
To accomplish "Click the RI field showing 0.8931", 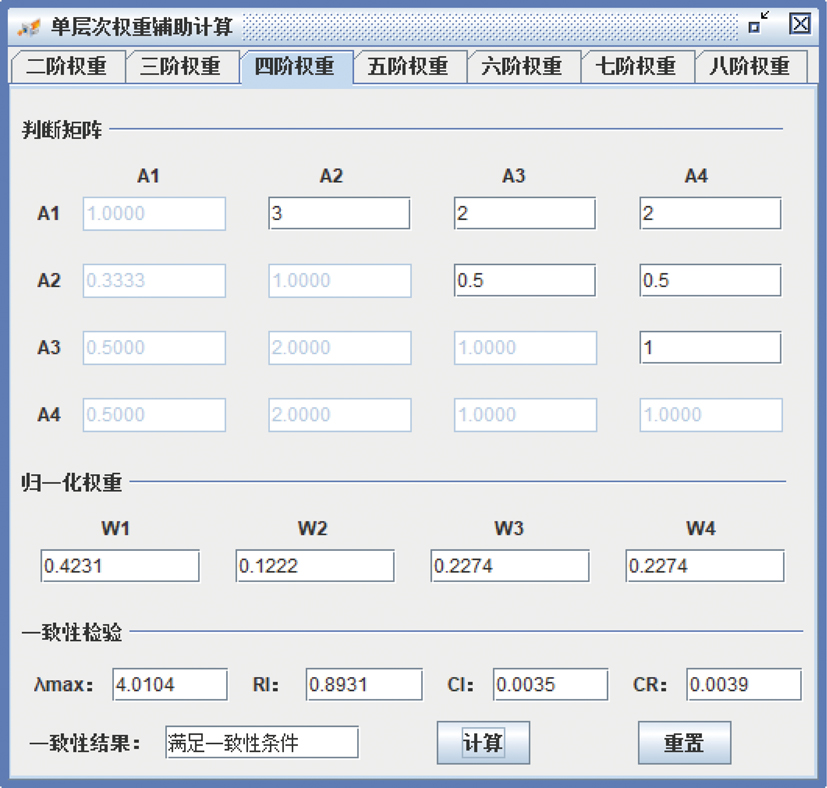I will pyautogui.click(x=364, y=685).
